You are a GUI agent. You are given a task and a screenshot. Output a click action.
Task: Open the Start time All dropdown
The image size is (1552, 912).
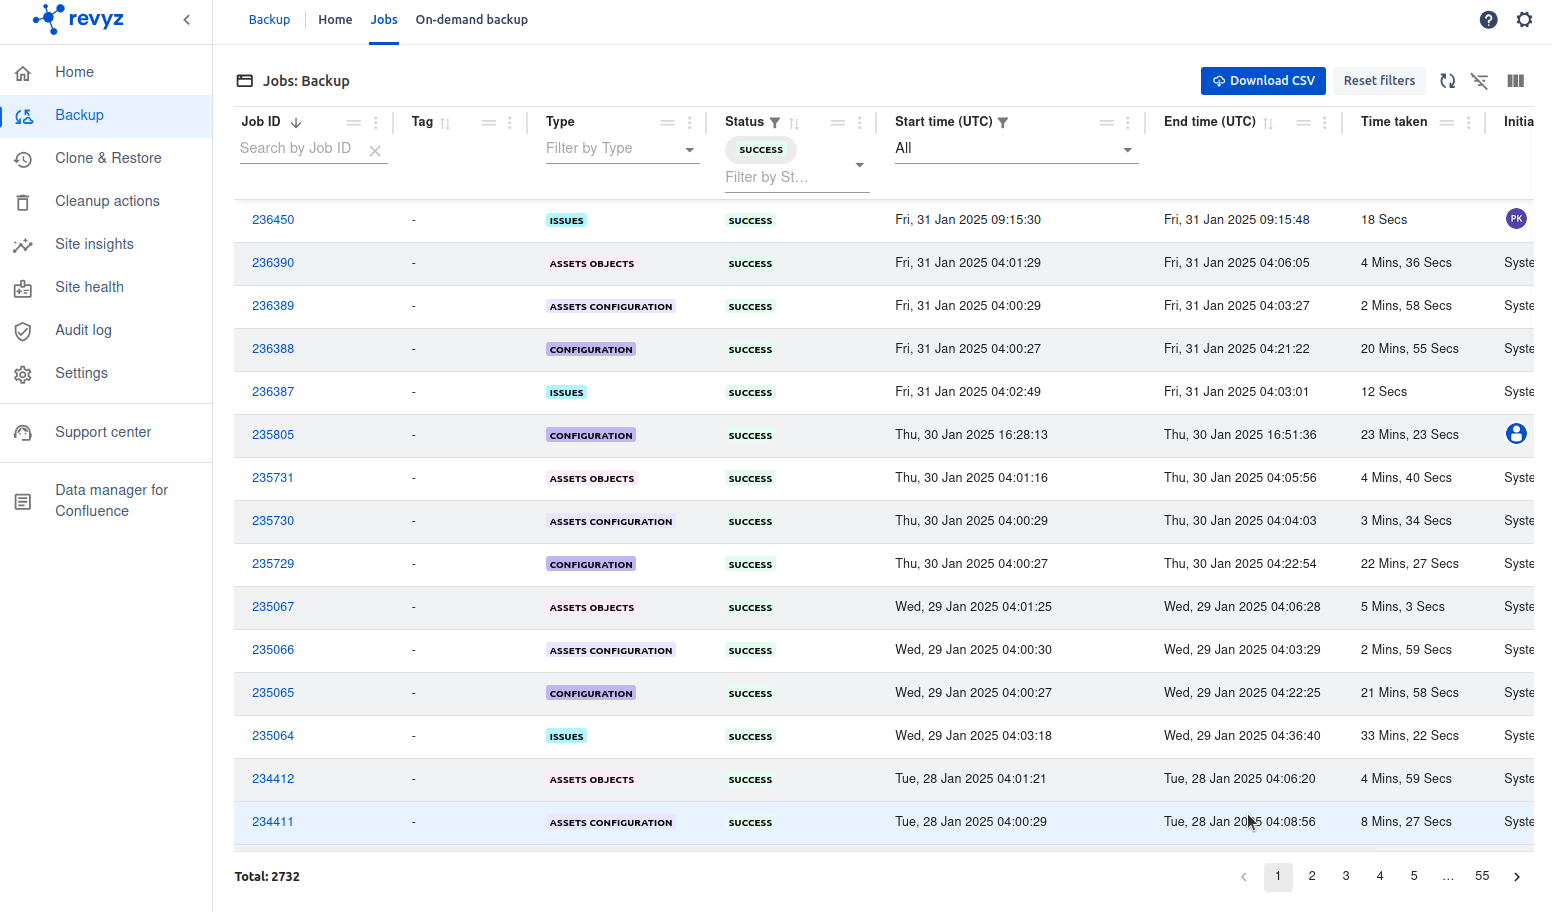(1127, 150)
